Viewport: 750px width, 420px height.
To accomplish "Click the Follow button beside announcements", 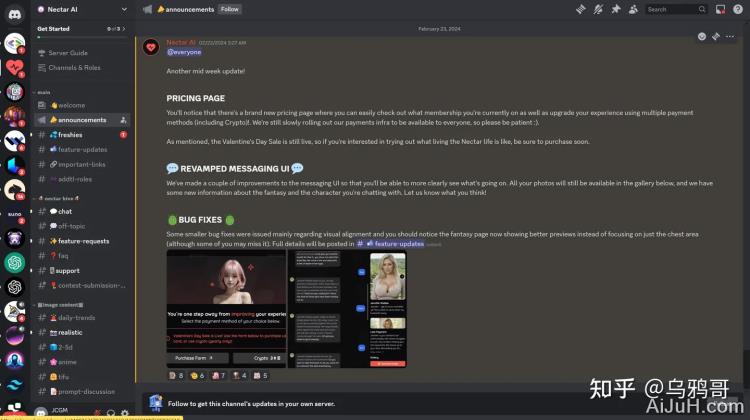I will (230, 9).
